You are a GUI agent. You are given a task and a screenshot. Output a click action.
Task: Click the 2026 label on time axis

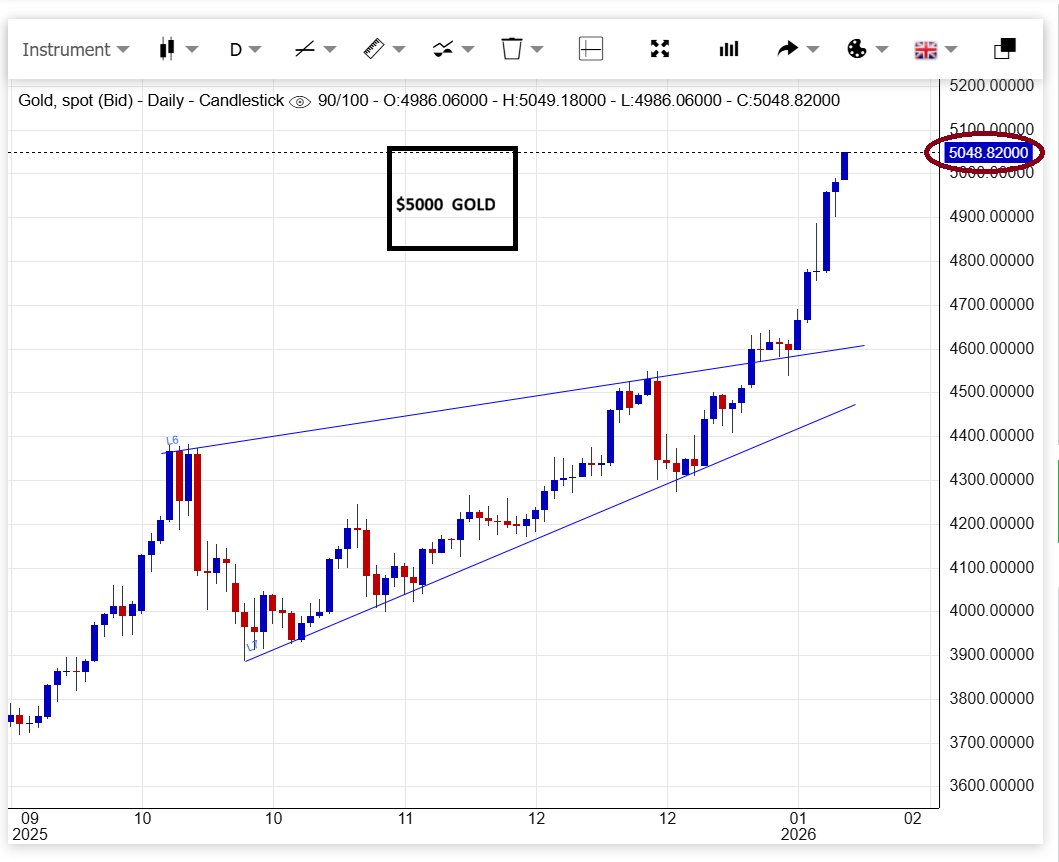(799, 834)
